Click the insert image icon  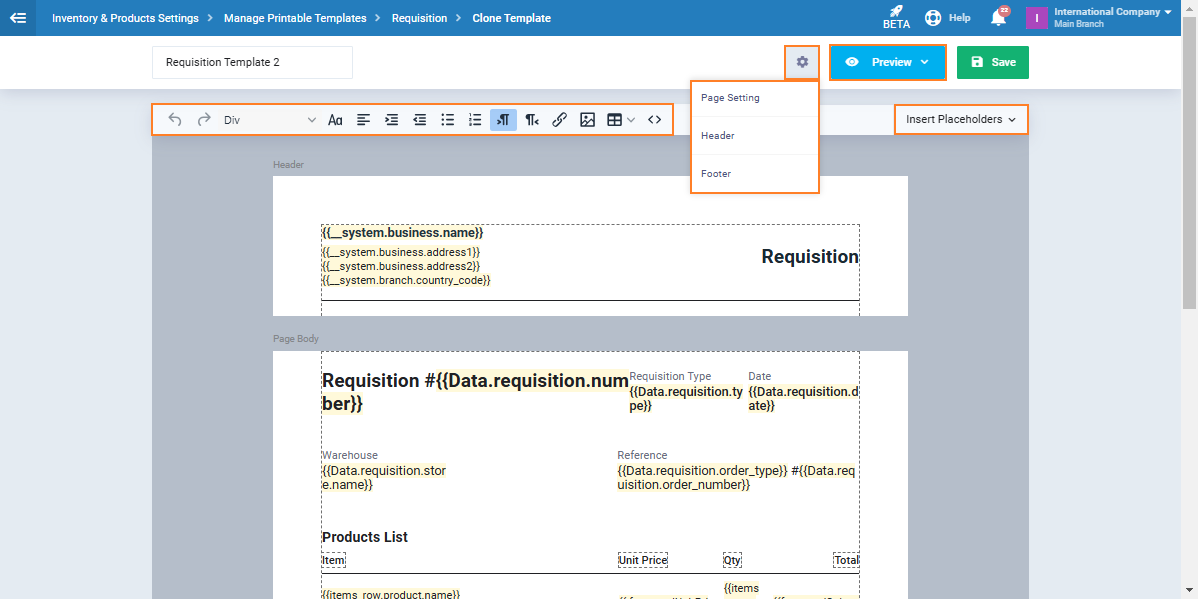[588, 120]
